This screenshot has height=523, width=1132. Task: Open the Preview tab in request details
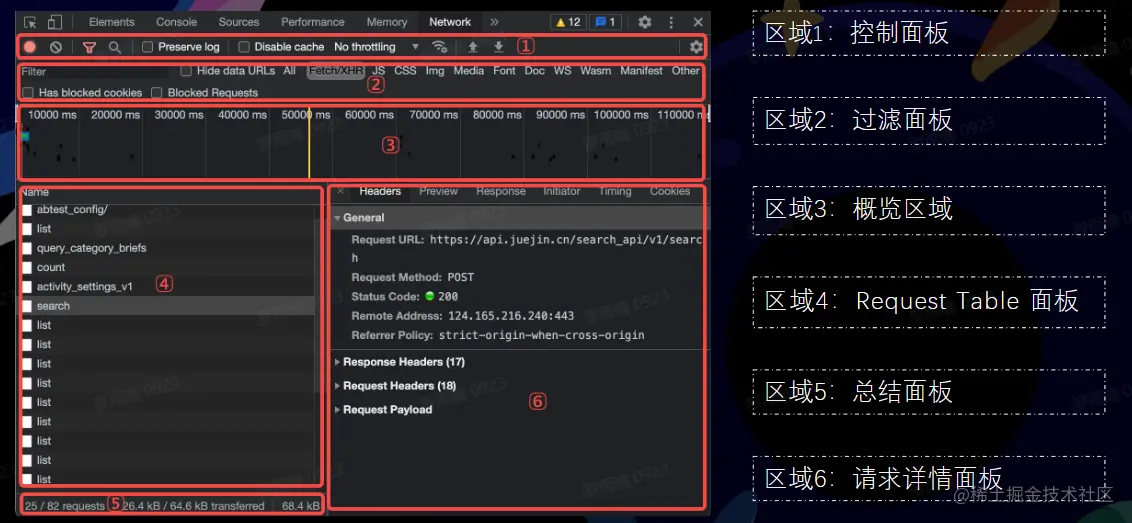click(438, 191)
